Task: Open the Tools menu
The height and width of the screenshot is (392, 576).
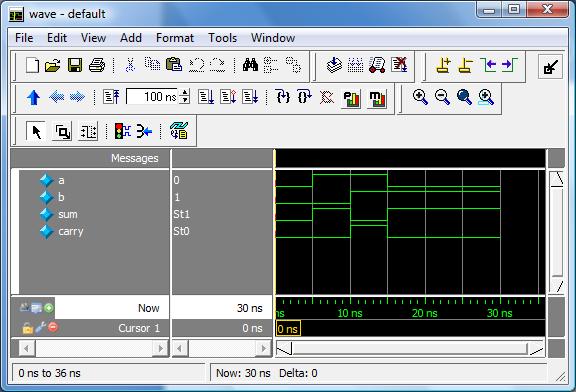Action: coord(223,38)
